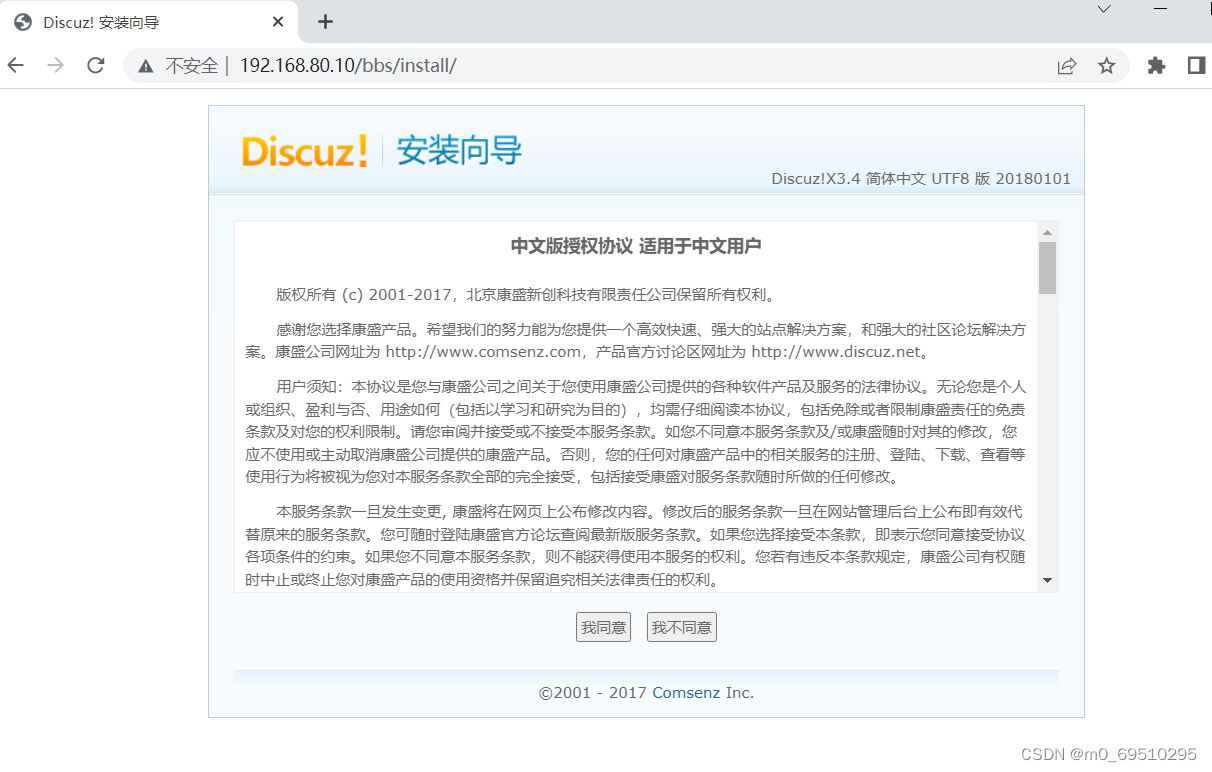This screenshot has height=772, width=1212.
Task: Minimize the browser window
Action: pyautogui.click(x=1160, y=9)
